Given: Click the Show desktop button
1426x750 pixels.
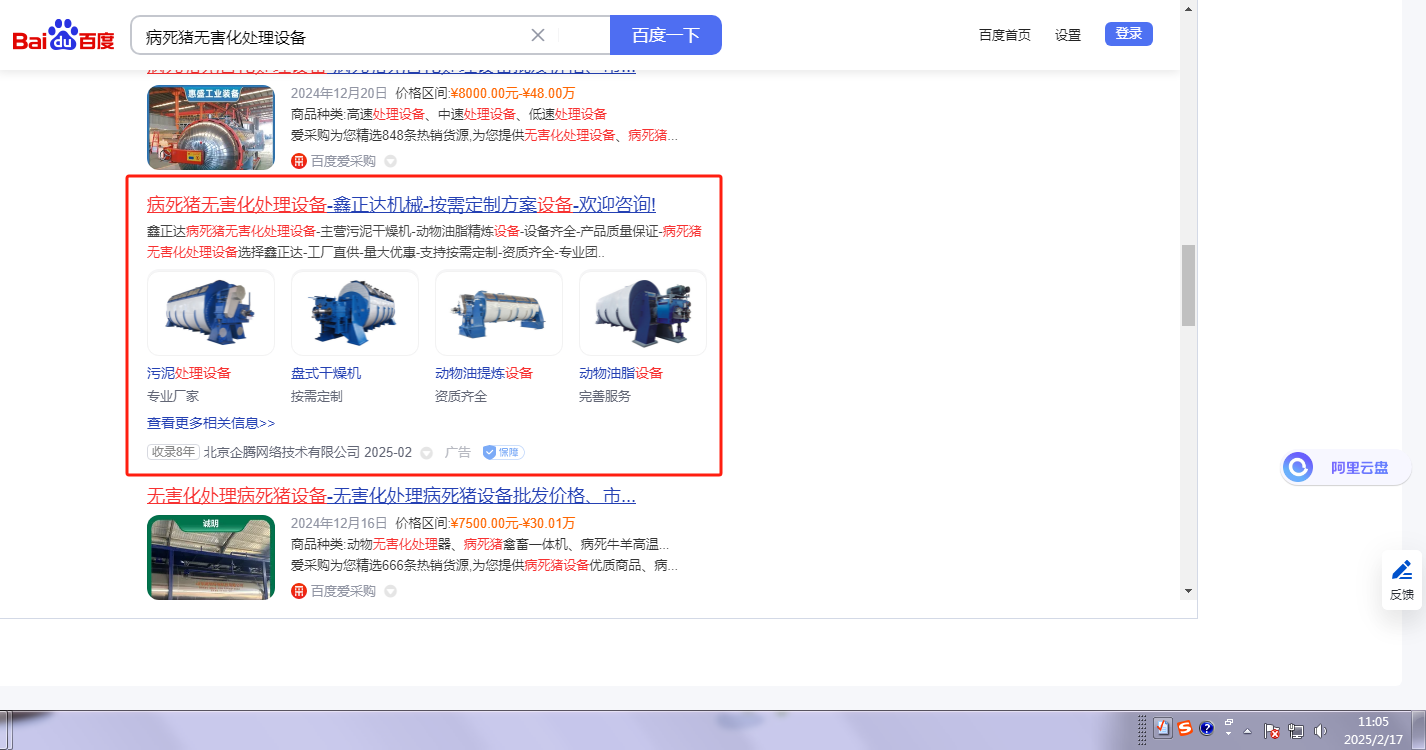Looking at the screenshot, I should point(1418,730).
